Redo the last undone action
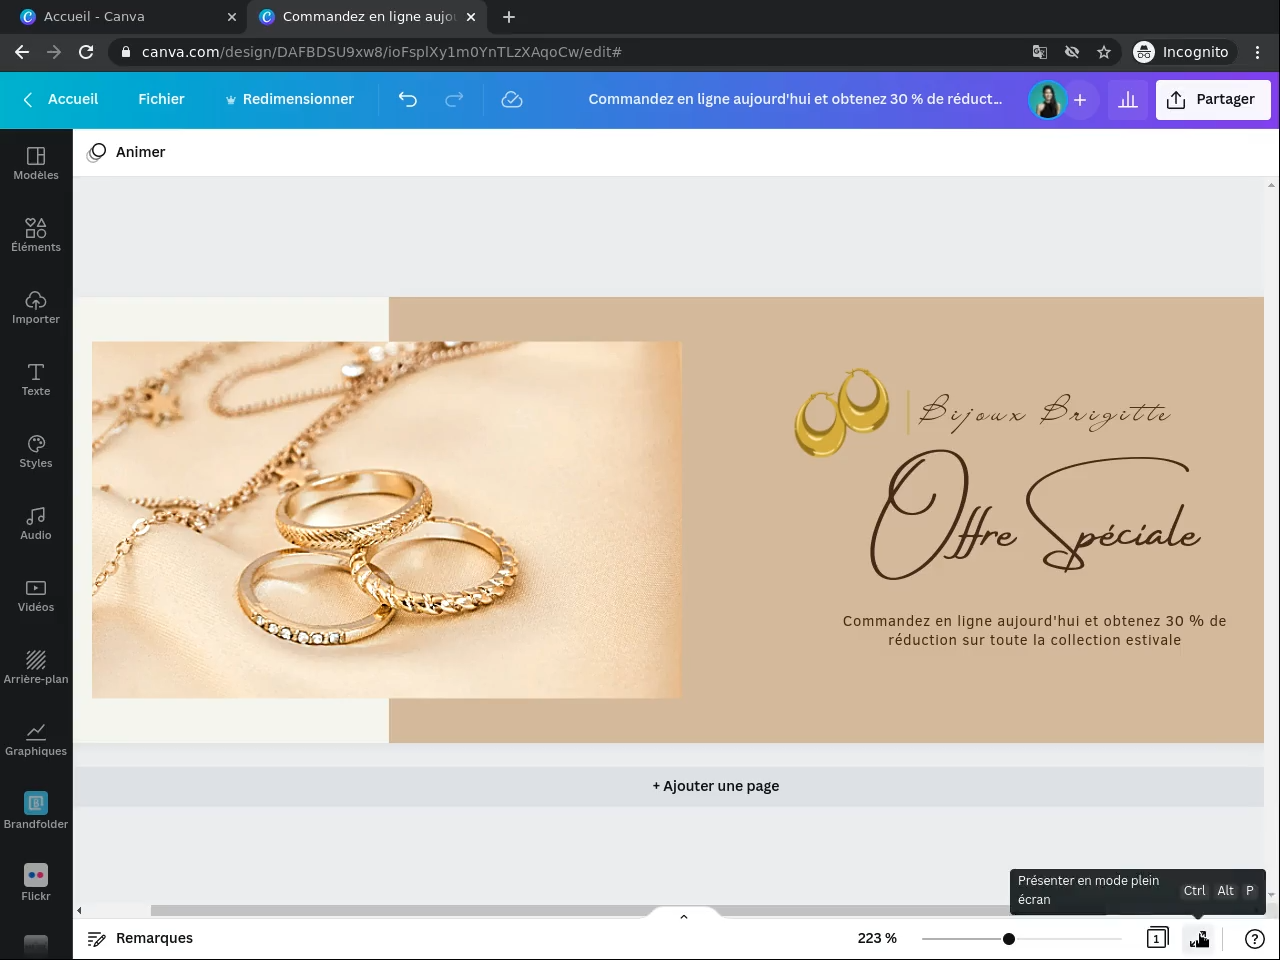The height and width of the screenshot is (960, 1280). click(454, 99)
